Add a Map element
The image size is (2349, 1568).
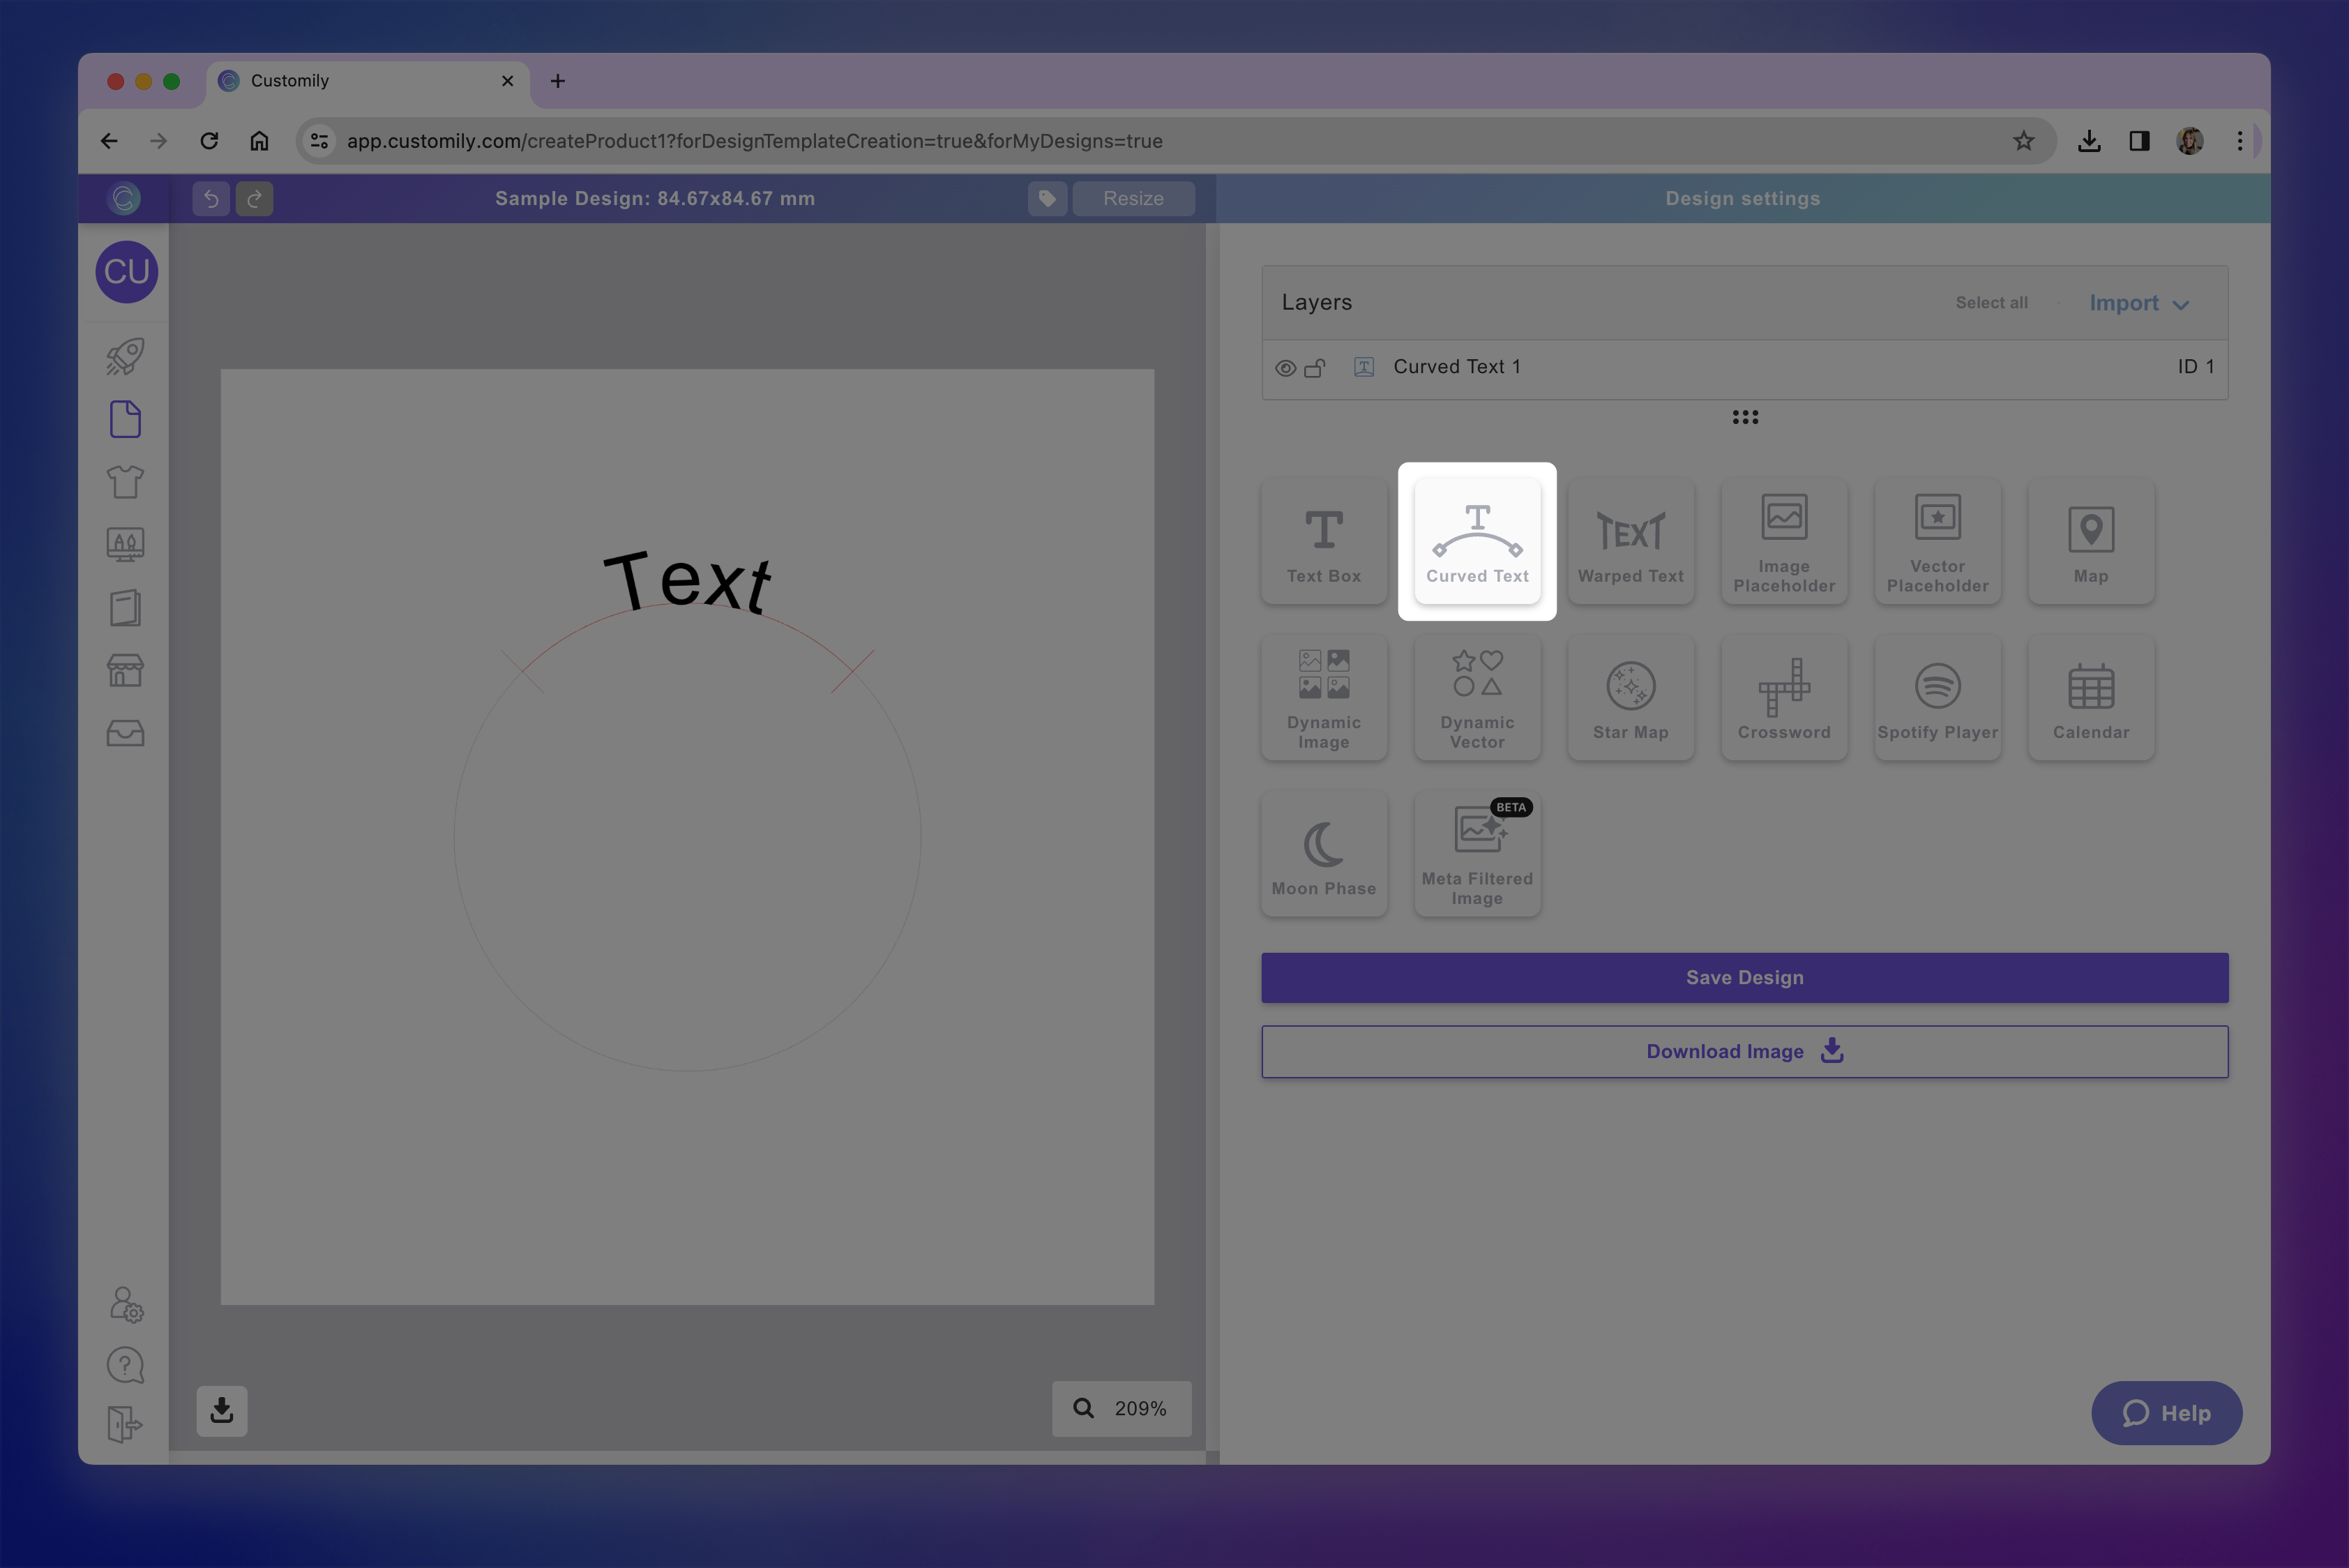click(2091, 541)
